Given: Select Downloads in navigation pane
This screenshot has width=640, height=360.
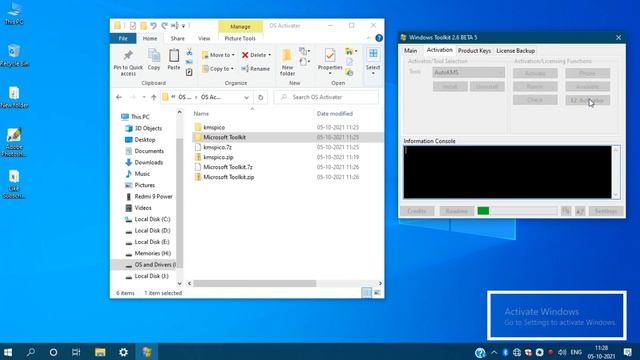Looking at the screenshot, I should (x=149, y=162).
